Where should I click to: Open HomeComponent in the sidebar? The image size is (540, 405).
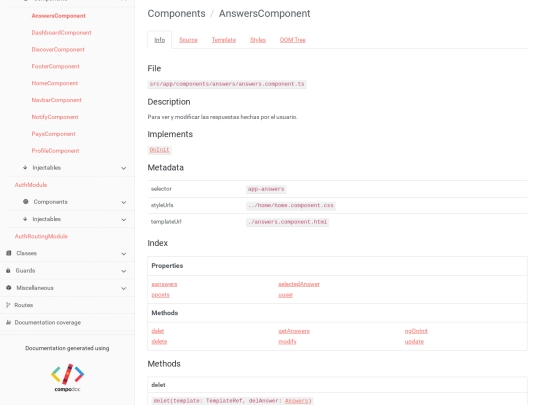[x=54, y=83]
